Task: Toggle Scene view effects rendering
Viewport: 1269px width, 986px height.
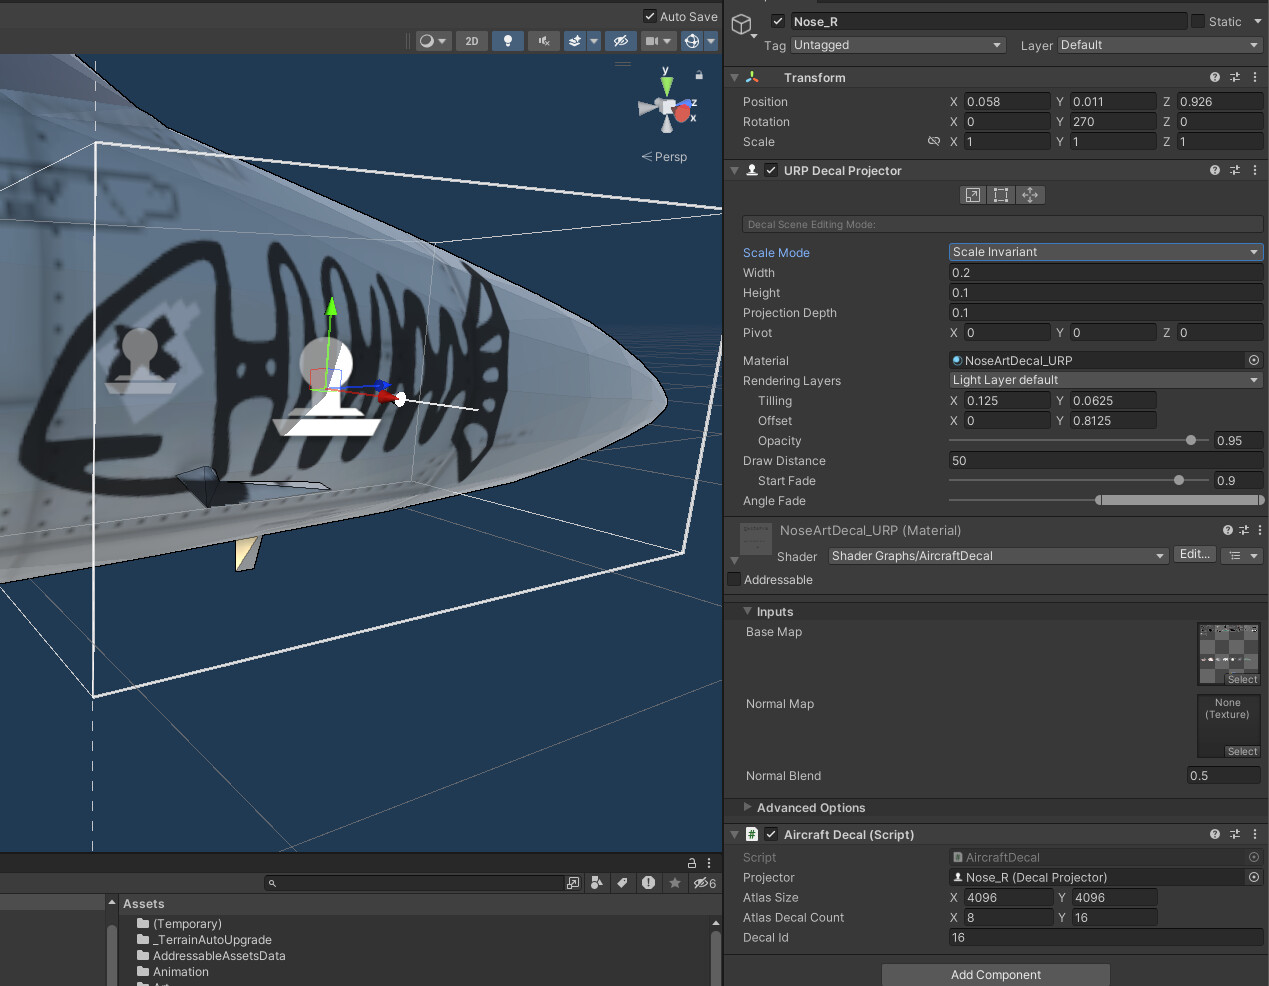Action: [575, 41]
